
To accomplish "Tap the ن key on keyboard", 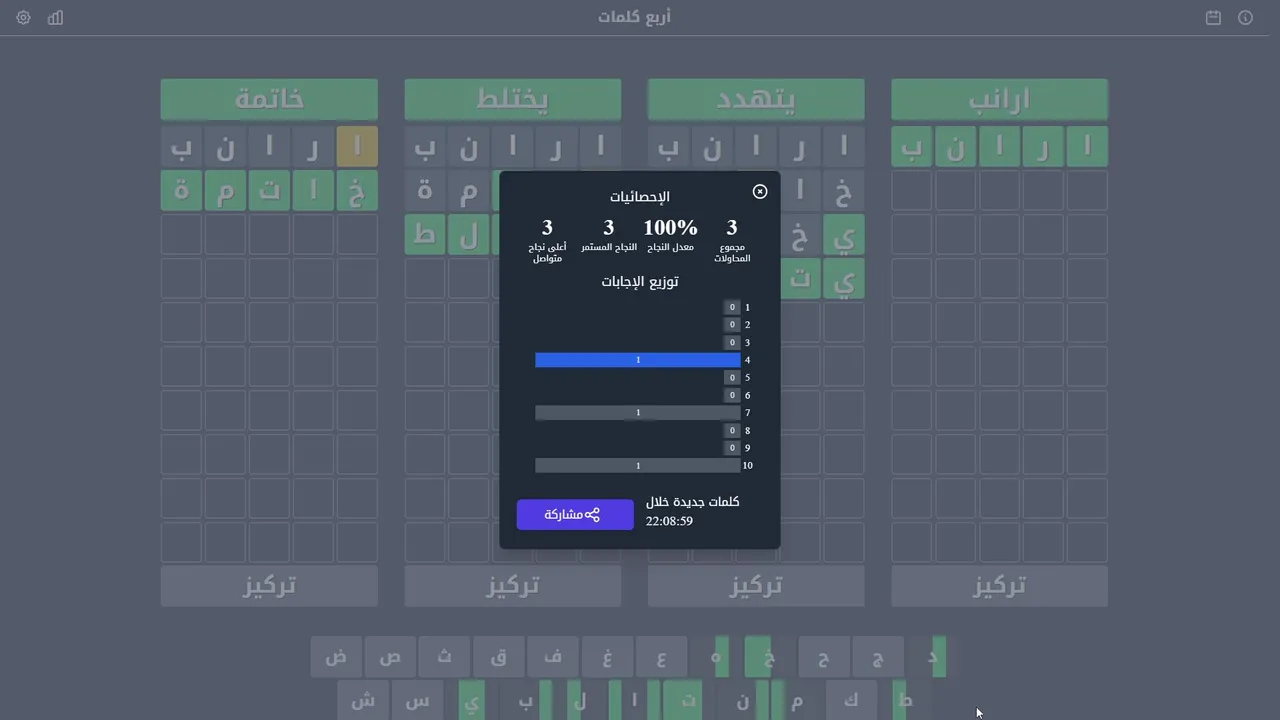I will [x=742, y=700].
